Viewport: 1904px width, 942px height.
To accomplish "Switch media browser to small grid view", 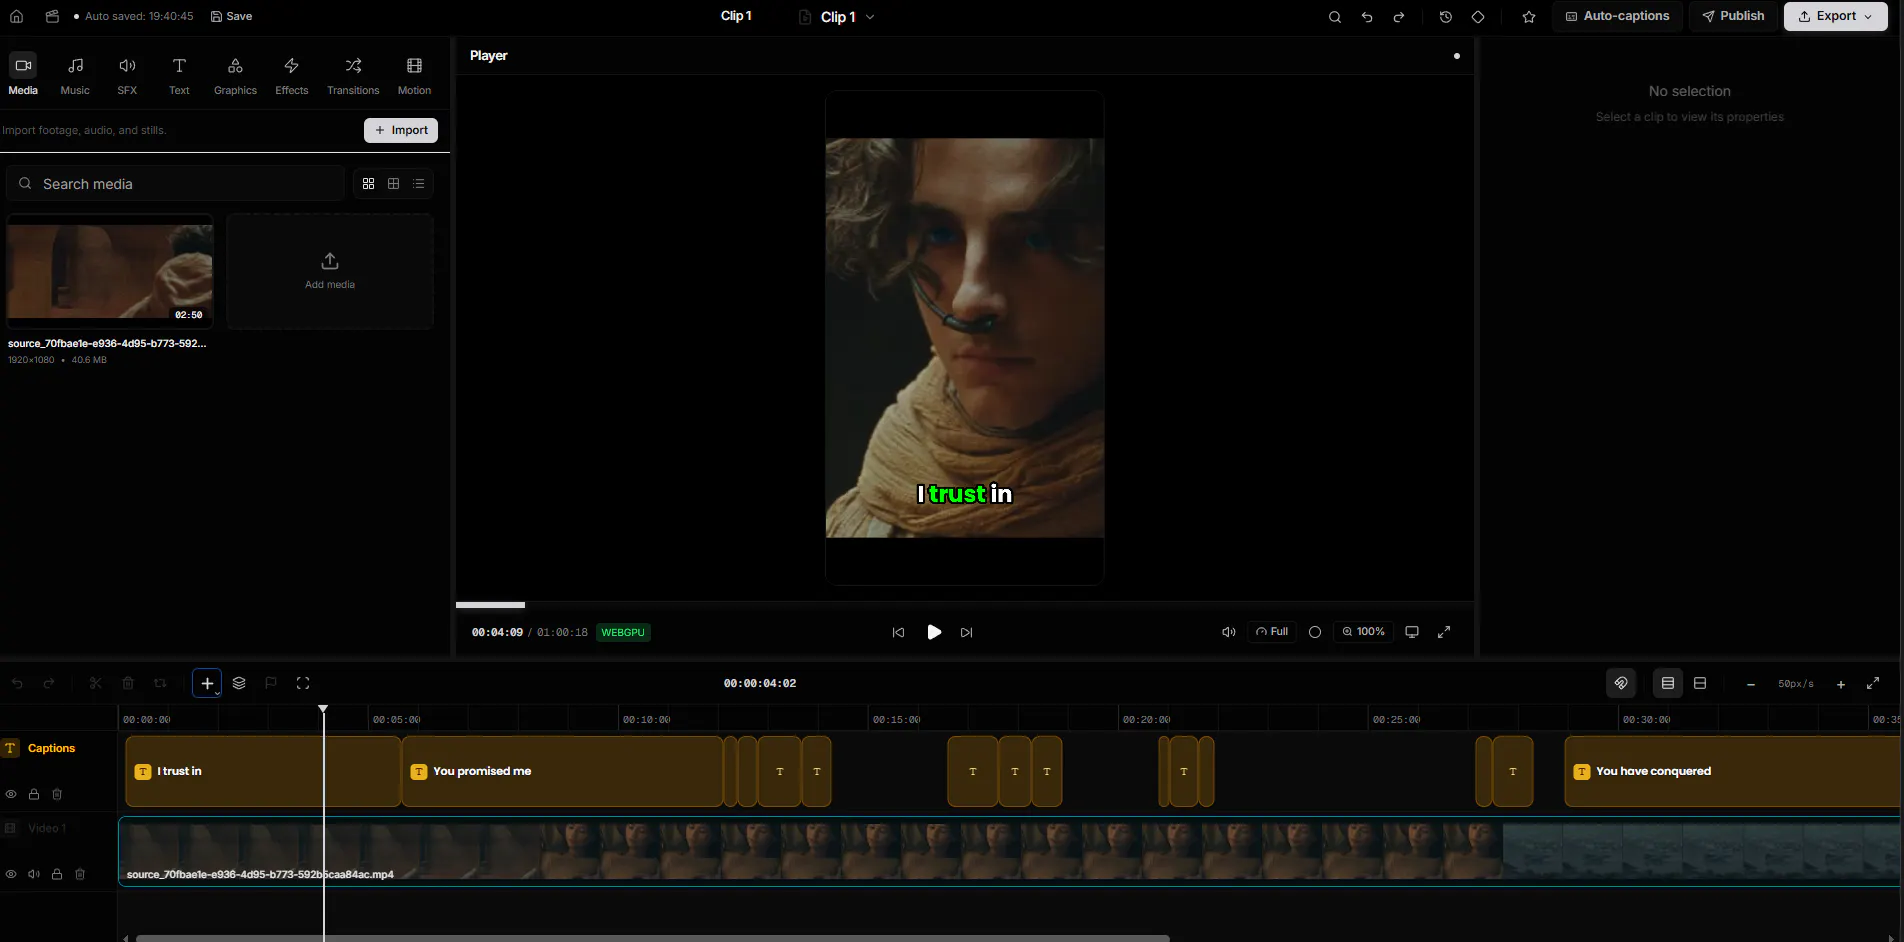I will (x=394, y=184).
